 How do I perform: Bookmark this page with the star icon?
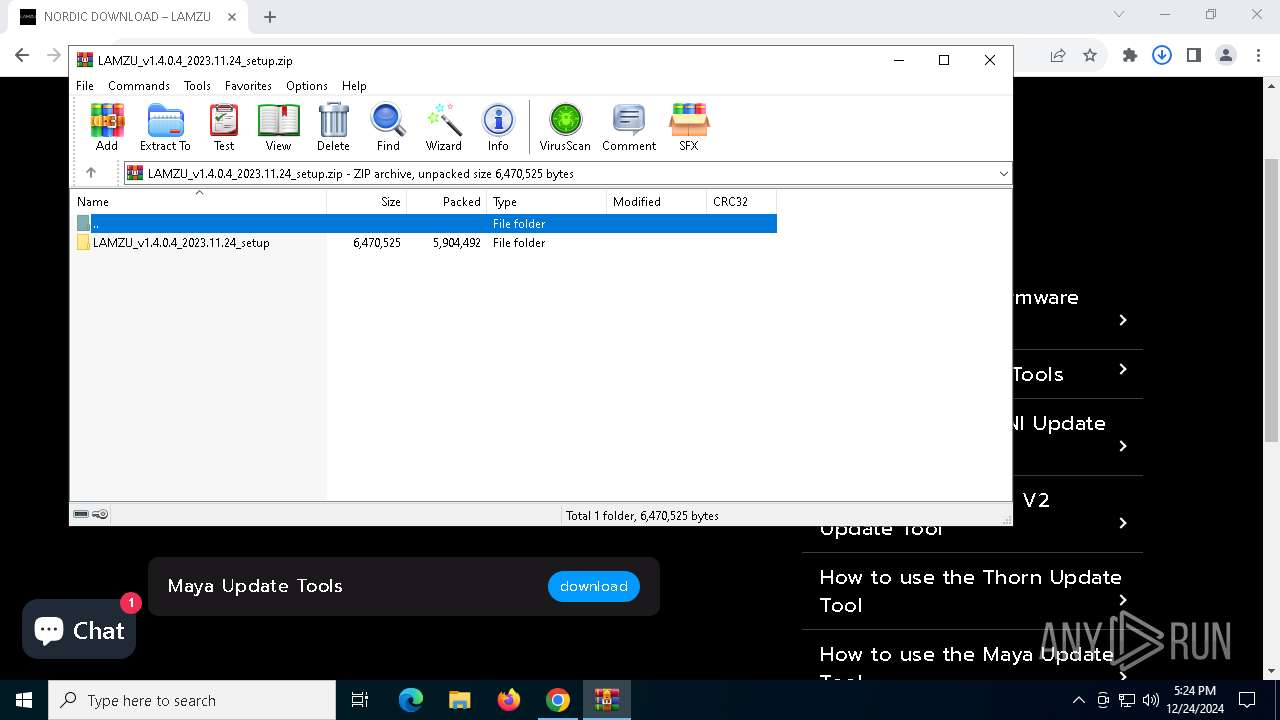click(x=1090, y=56)
